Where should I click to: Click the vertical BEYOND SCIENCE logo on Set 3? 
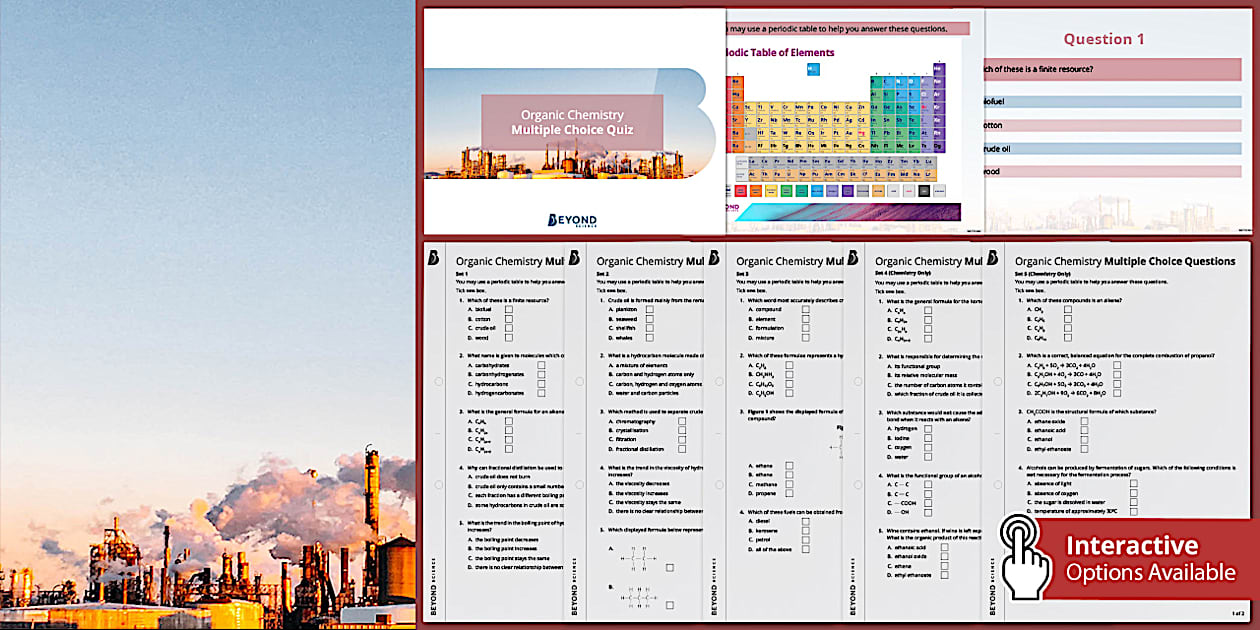(714, 580)
